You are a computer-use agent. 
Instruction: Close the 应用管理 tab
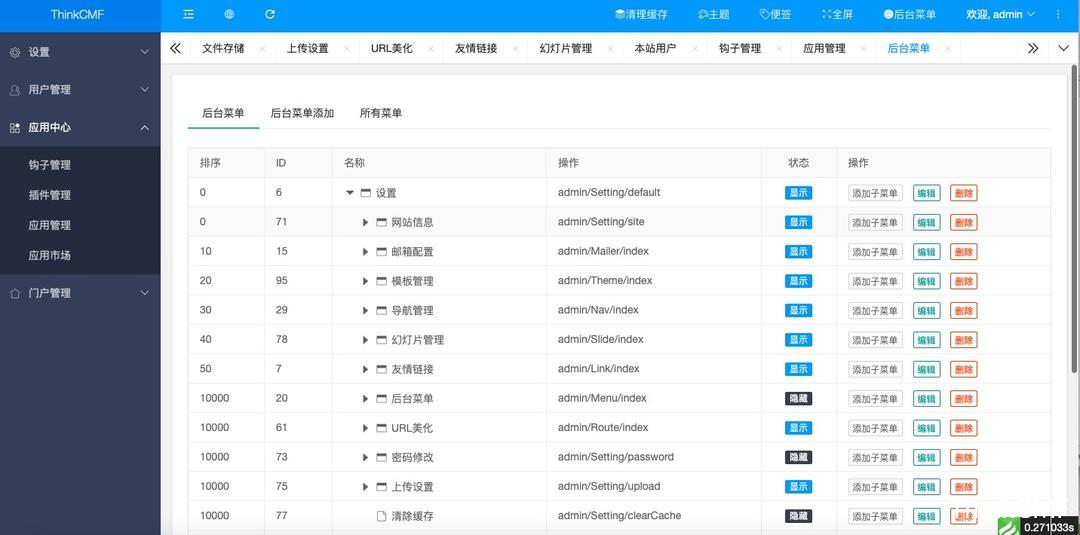pos(863,48)
